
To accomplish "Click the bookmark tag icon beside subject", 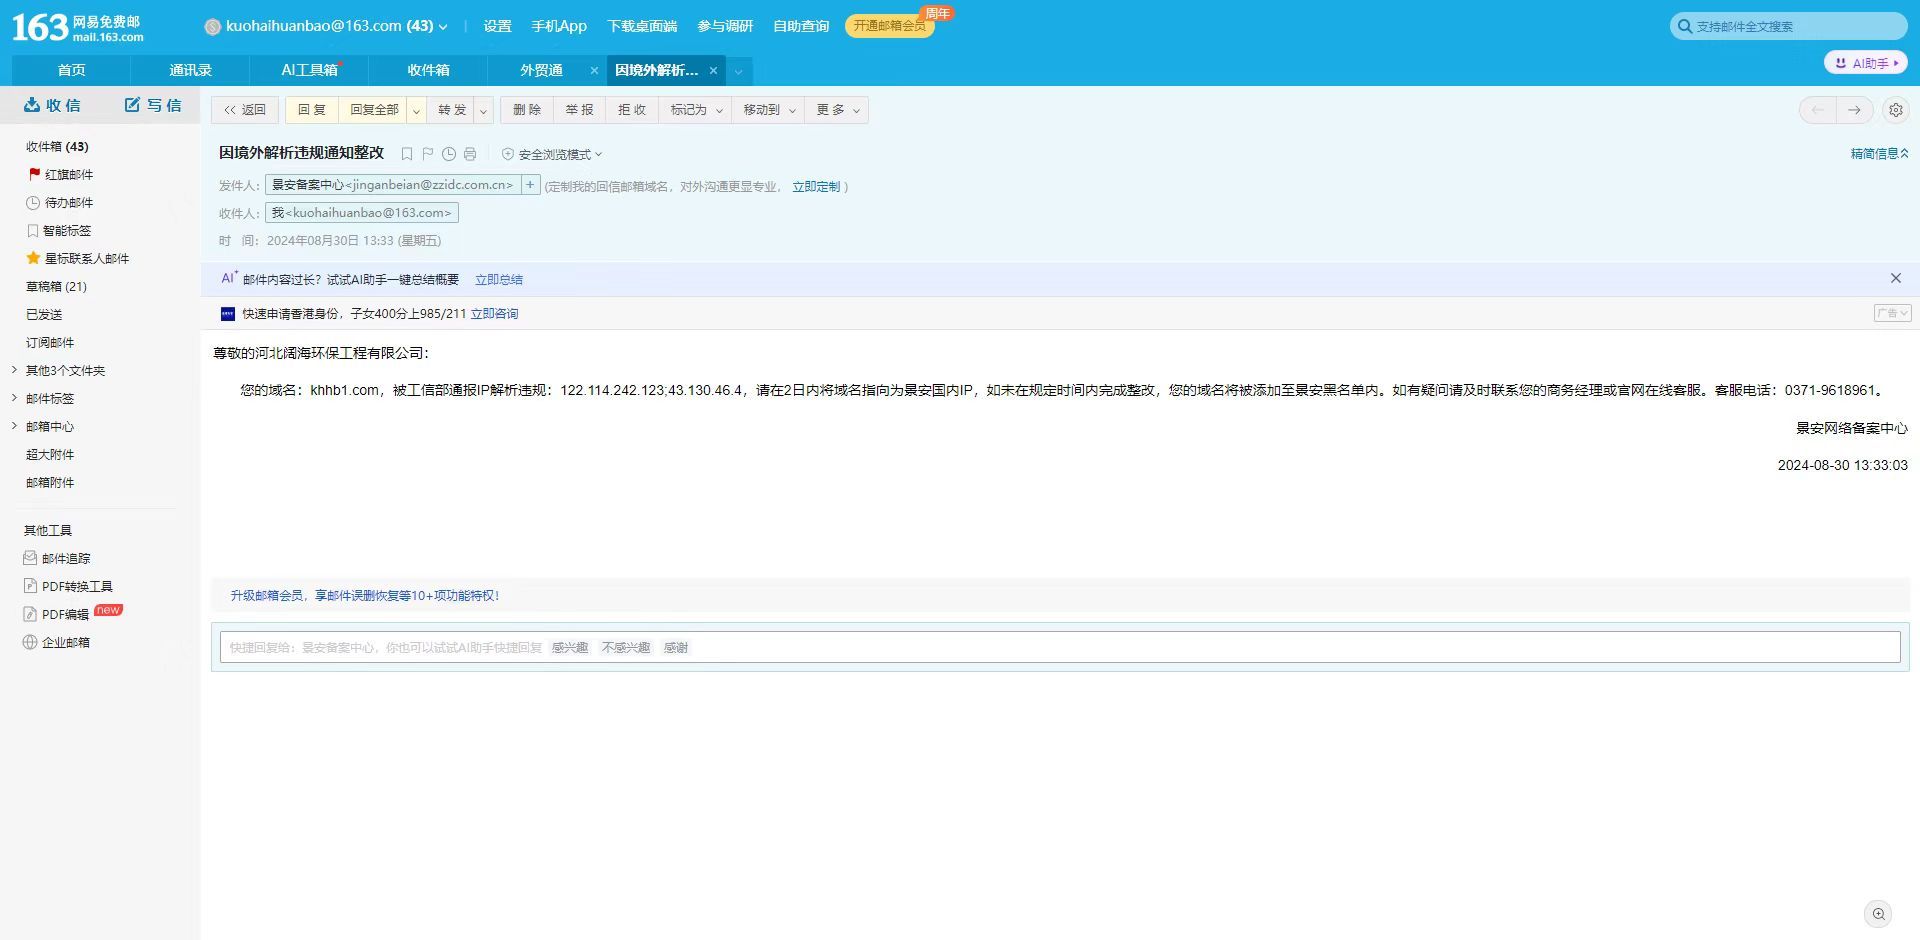I will [407, 154].
